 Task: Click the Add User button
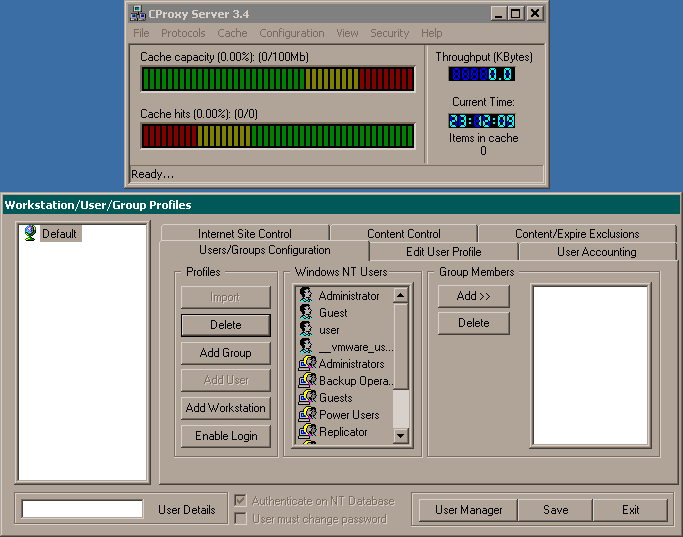(226, 380)
